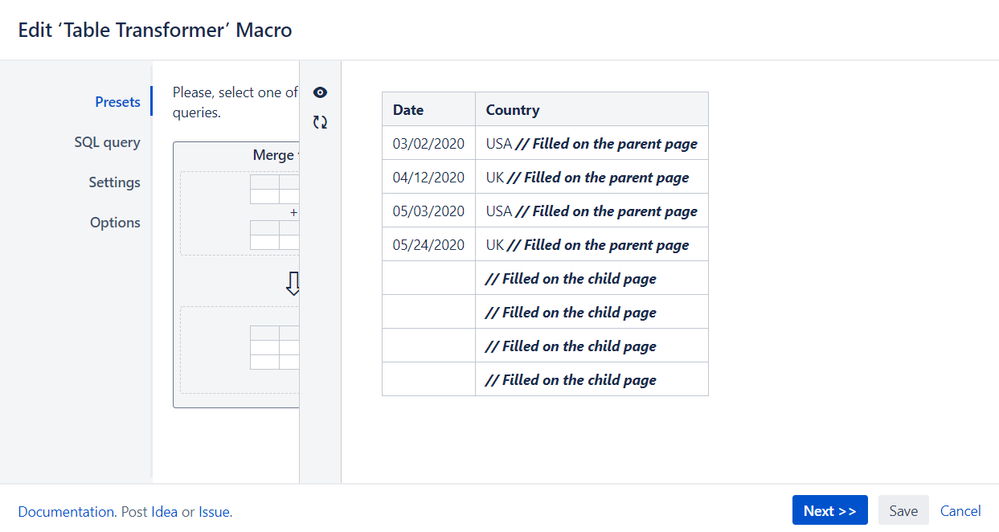Screen dimensions: 999x532
Task: Open the Settings tab
Action: coord(114,182)
